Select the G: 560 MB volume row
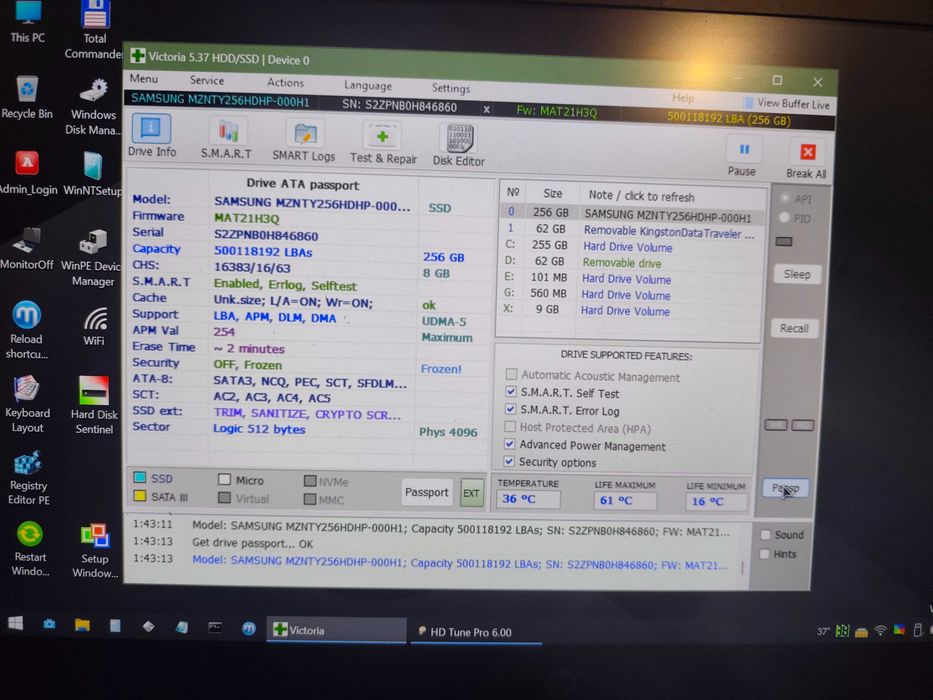 pyautogui.click(x=628, y=294)
